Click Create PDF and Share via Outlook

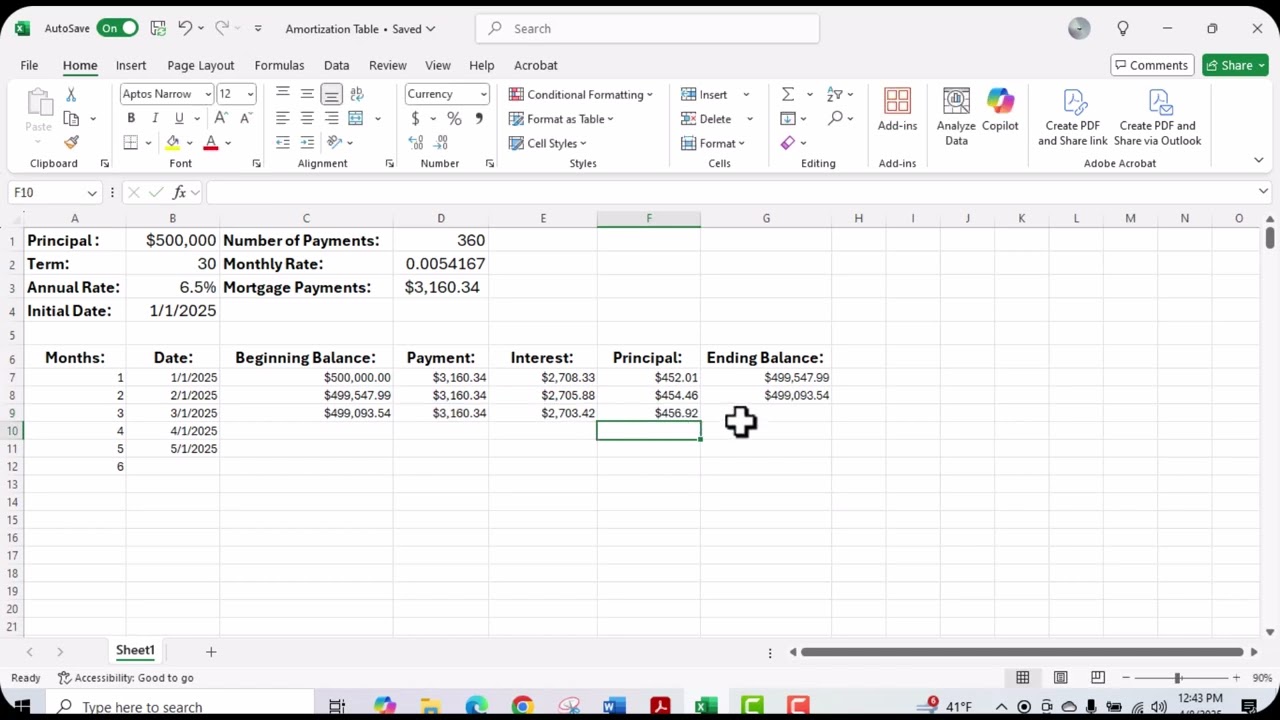click(x=1158, y=117)
